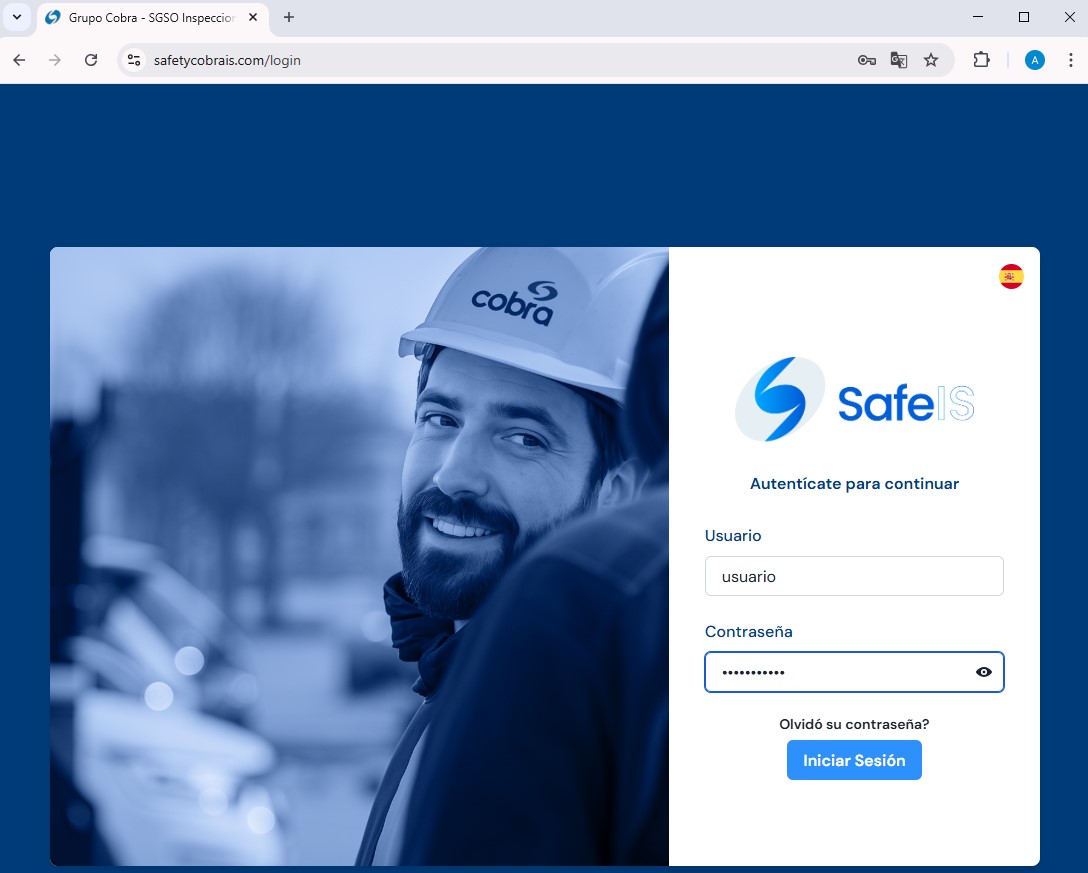This screenshot has width=1088, height=873.
Task: Go back to the previous browser page
Action: pyautogui.click(x=19, y=60)
